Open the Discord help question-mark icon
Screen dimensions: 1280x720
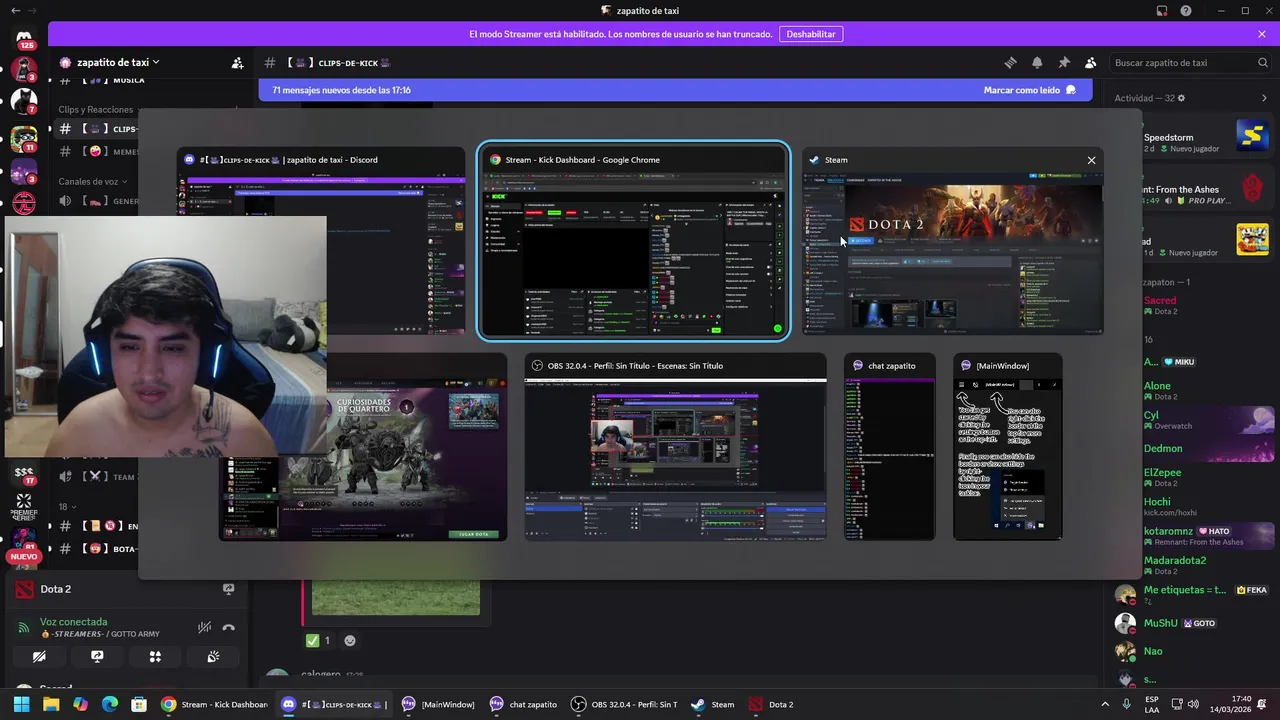tap(1186, 11)
